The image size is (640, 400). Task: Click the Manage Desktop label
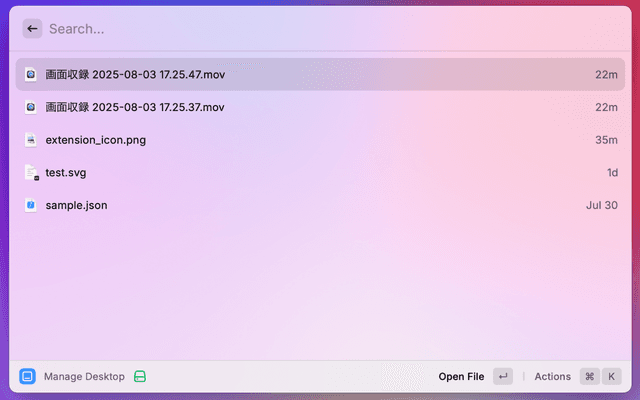[84, 377]
